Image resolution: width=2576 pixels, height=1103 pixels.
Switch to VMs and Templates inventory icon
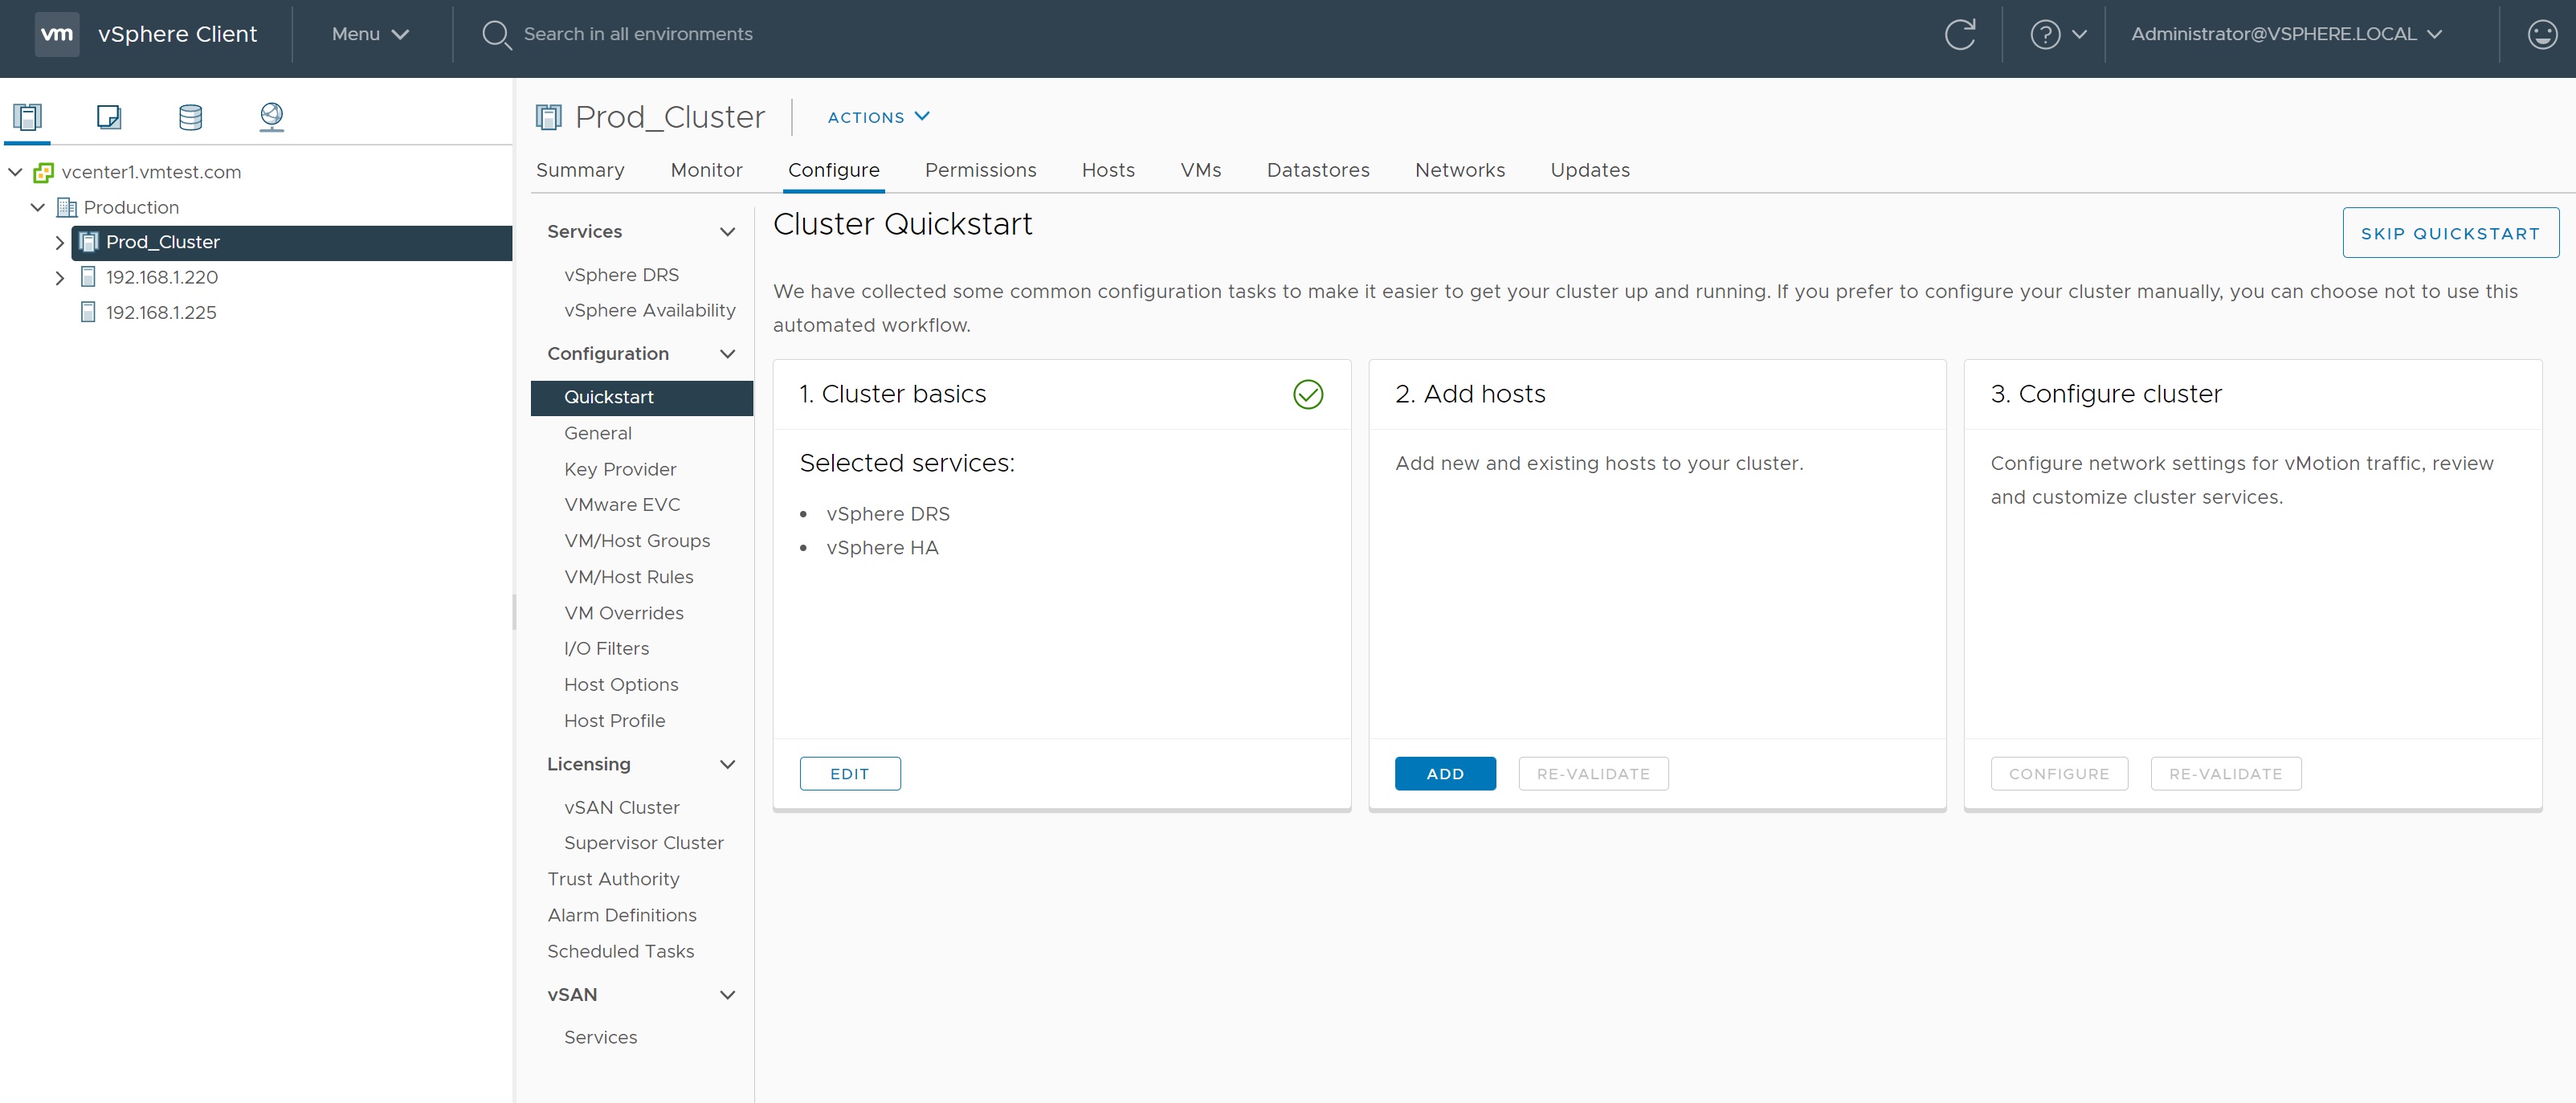[109, 117]
